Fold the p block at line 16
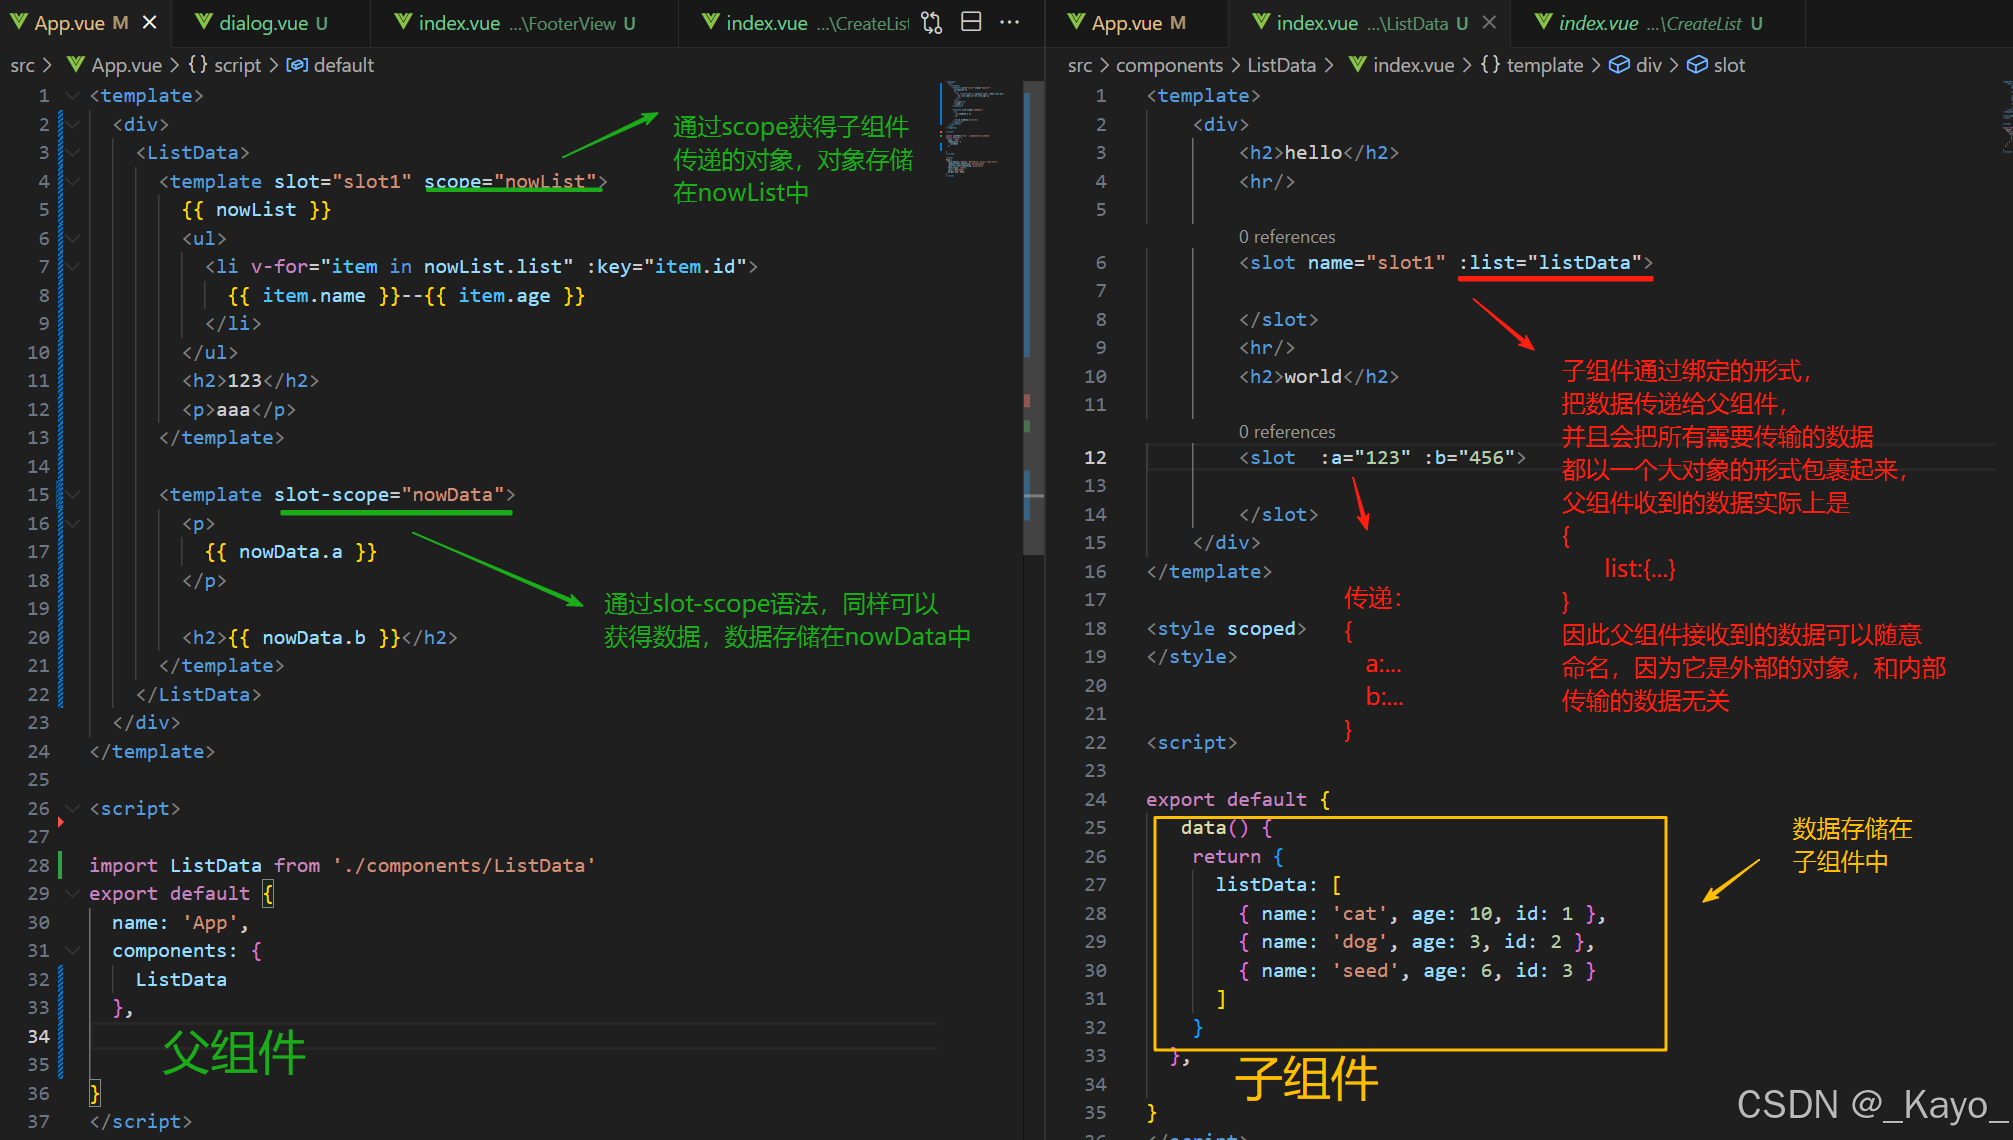 coord(73,524)
